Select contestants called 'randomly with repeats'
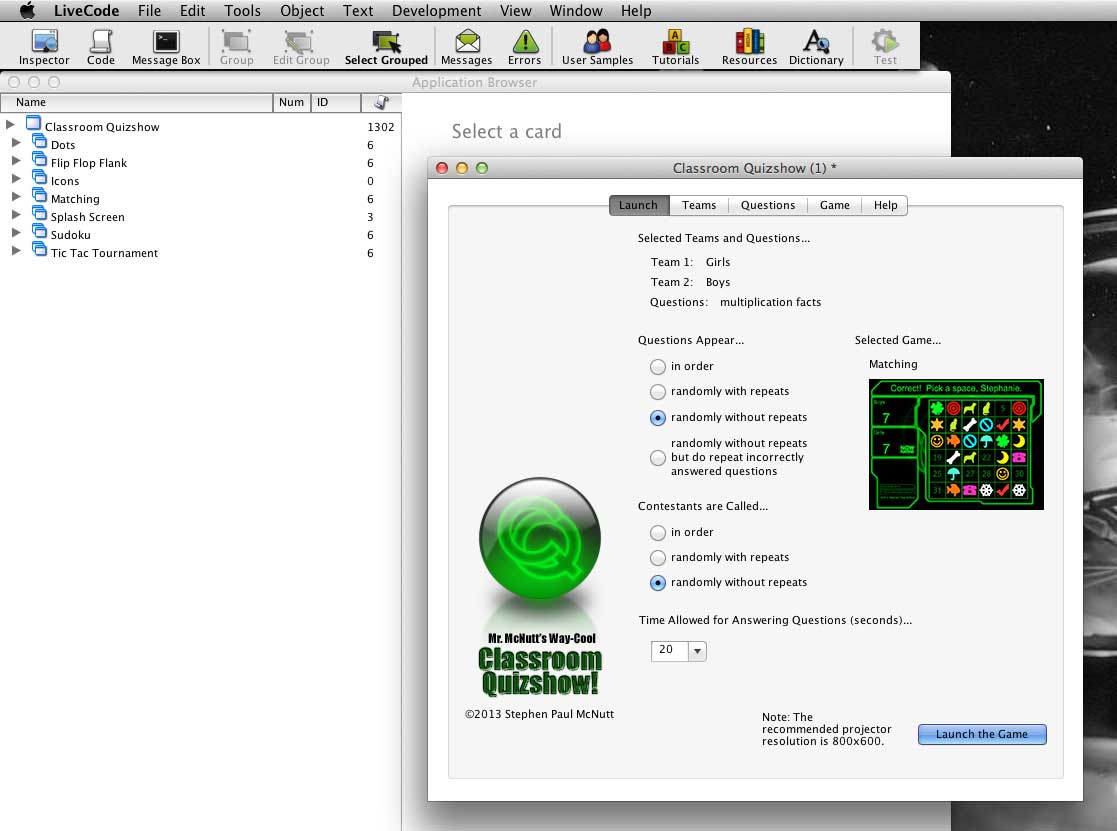This screenshot has width=1117, height=831. click(x=658, y=557)
